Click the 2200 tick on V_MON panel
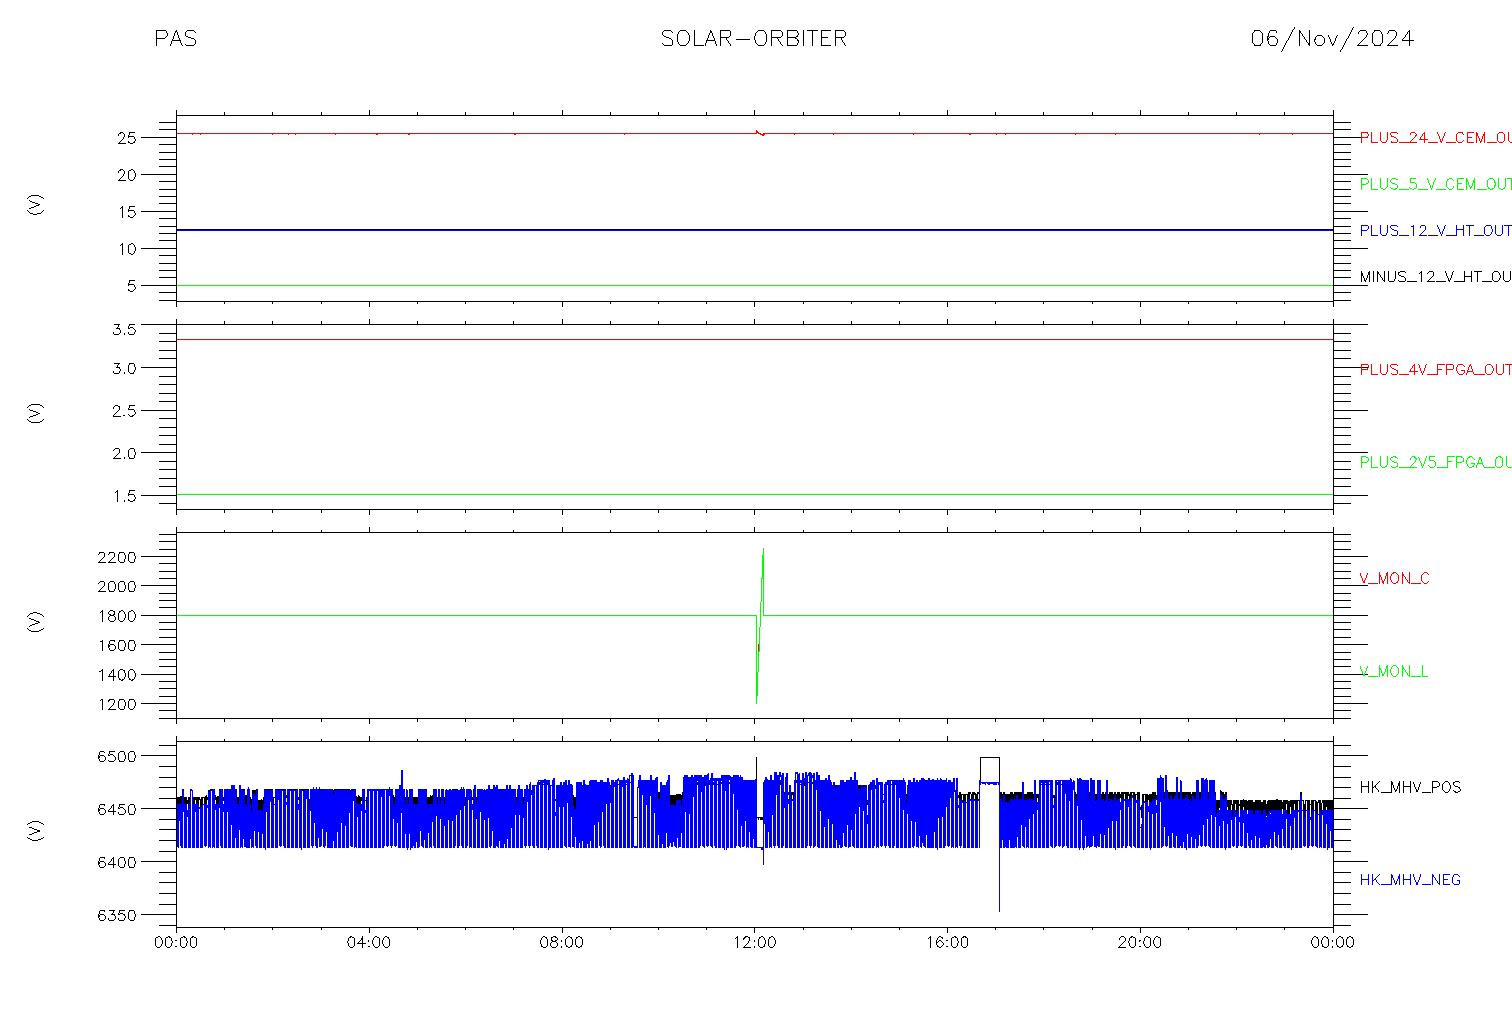 tap(117, 556)
